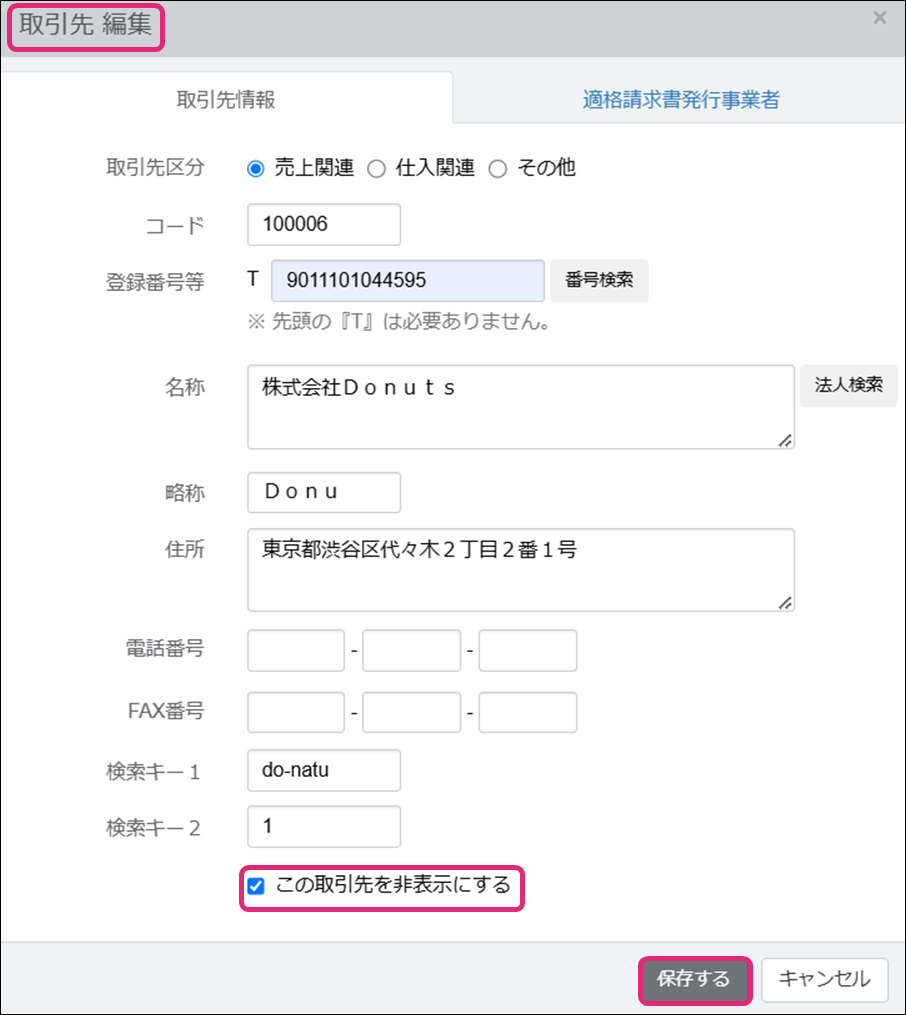Image resolution: width=906 pixels, height=1015 pixels.
Task: Click the last FAX番号 field
Action: 528,712
